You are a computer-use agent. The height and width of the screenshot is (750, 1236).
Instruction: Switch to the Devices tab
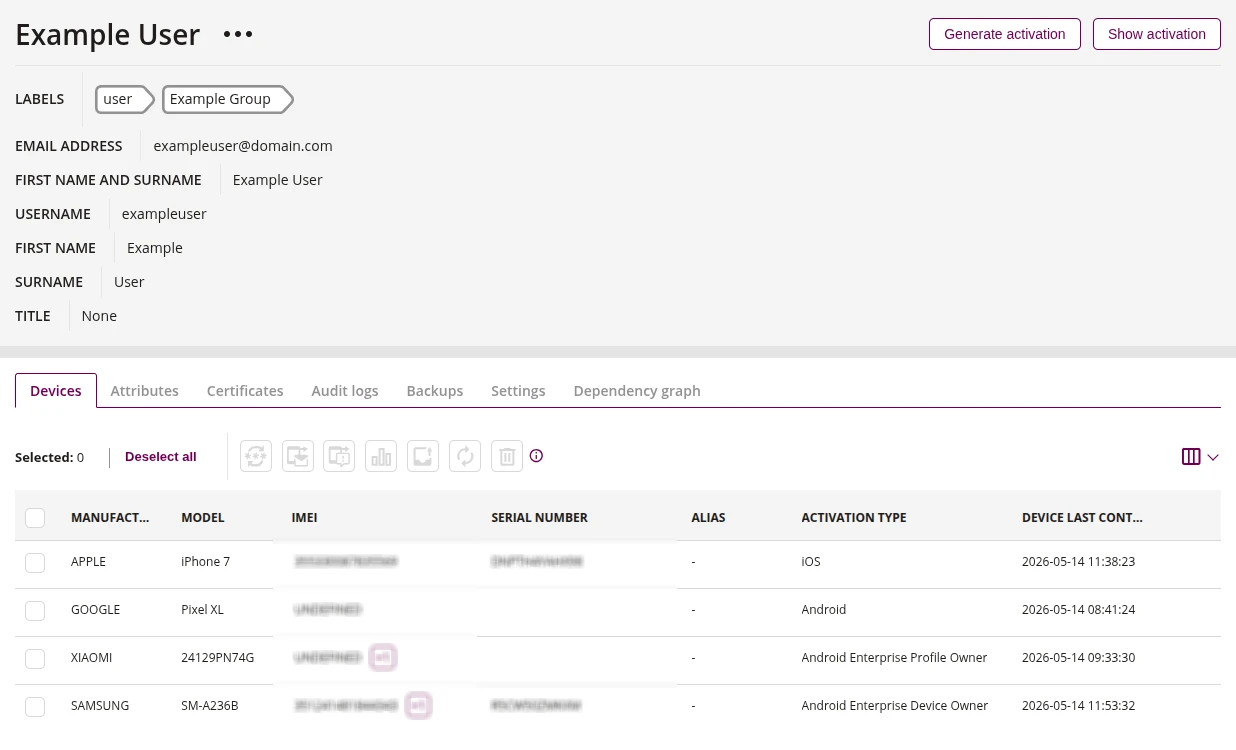(x=56, y=391)
